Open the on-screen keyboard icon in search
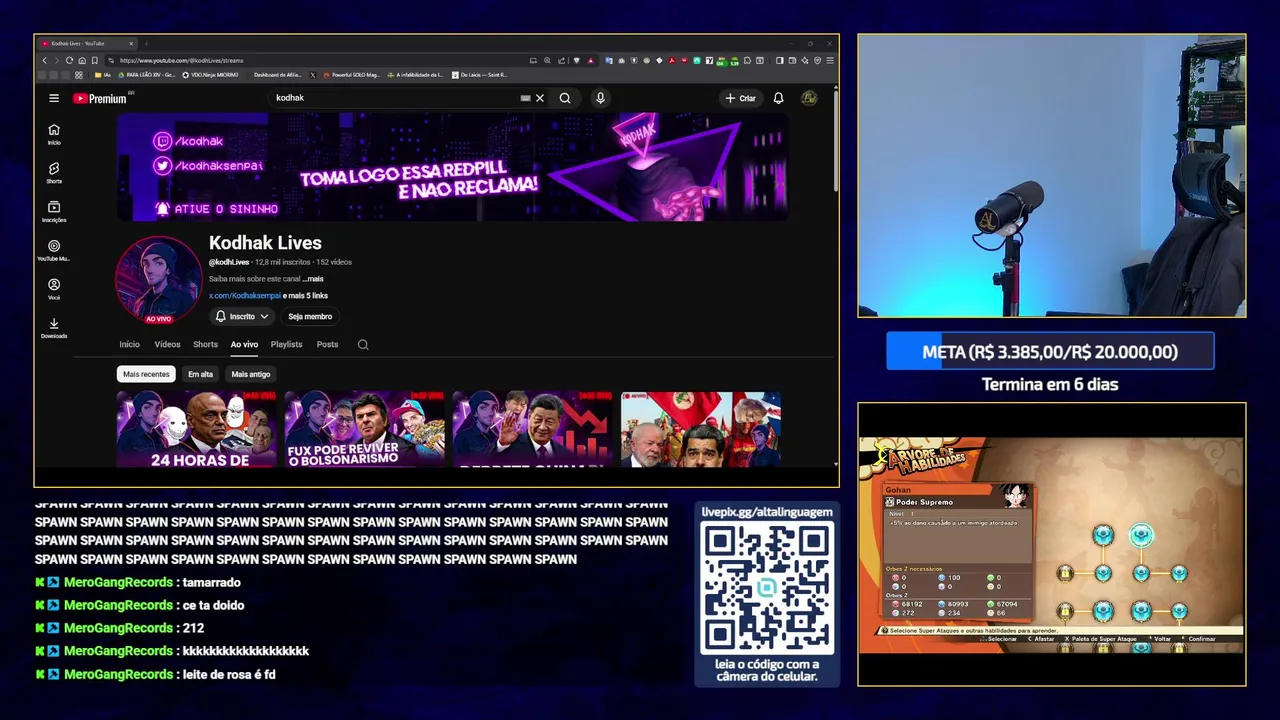Screen dimensions: 1280x720 click(x=525, y=98)
